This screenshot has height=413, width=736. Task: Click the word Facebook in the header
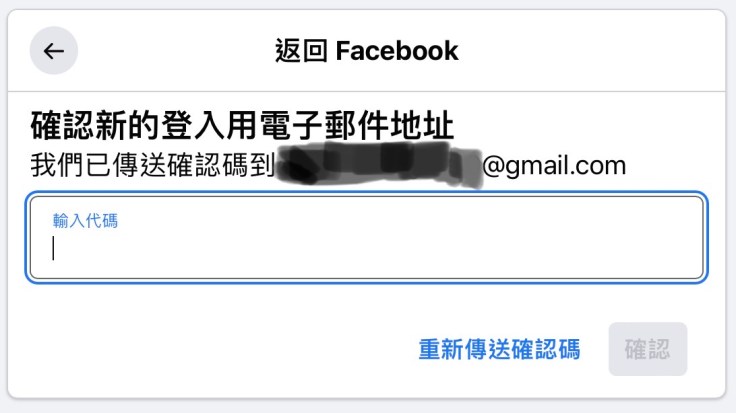(x=397, y=51)
